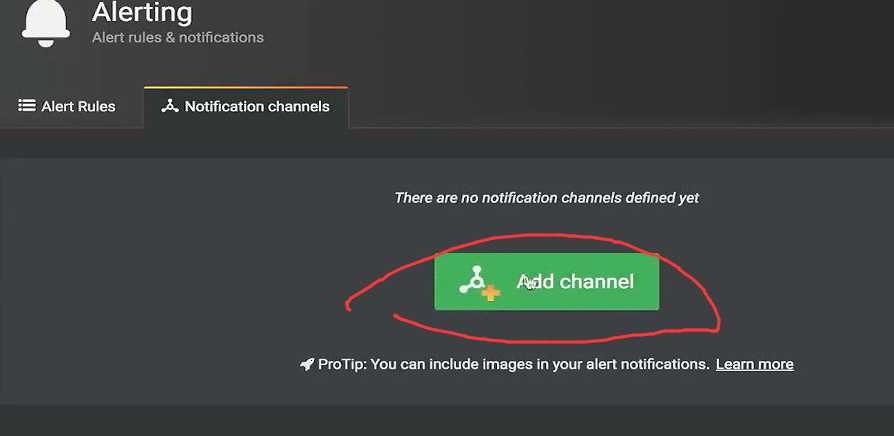This screenshot has height=436, width=894.
Task: Open the Alert Rules tab
Action: click(67, 107)
